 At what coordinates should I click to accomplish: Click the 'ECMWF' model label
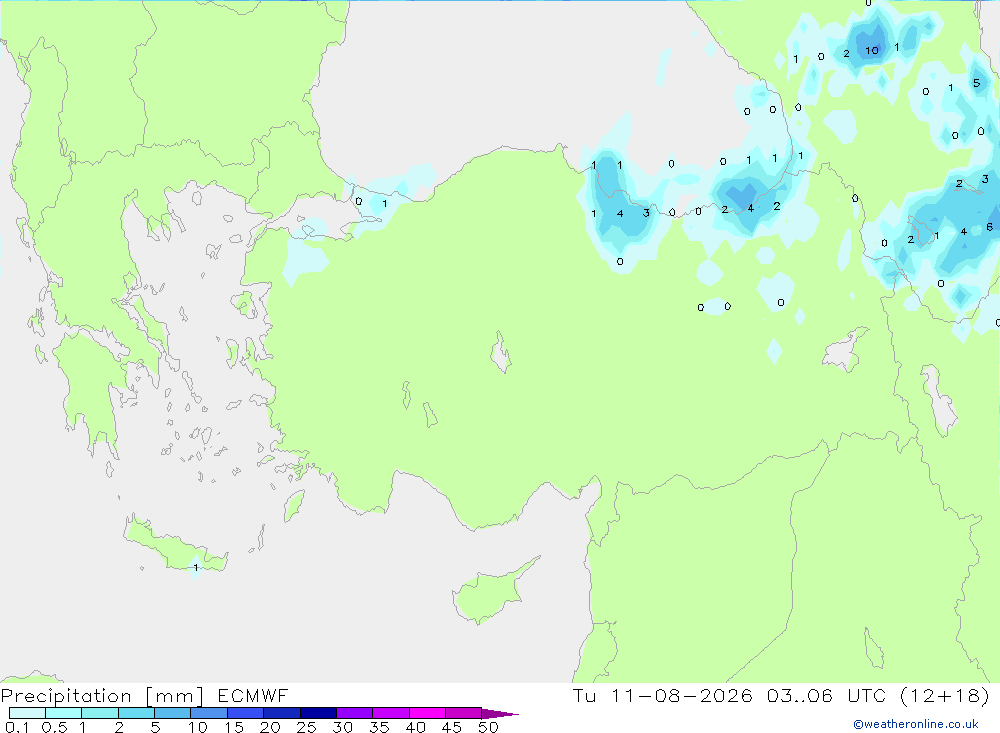(x=253, y=695)
